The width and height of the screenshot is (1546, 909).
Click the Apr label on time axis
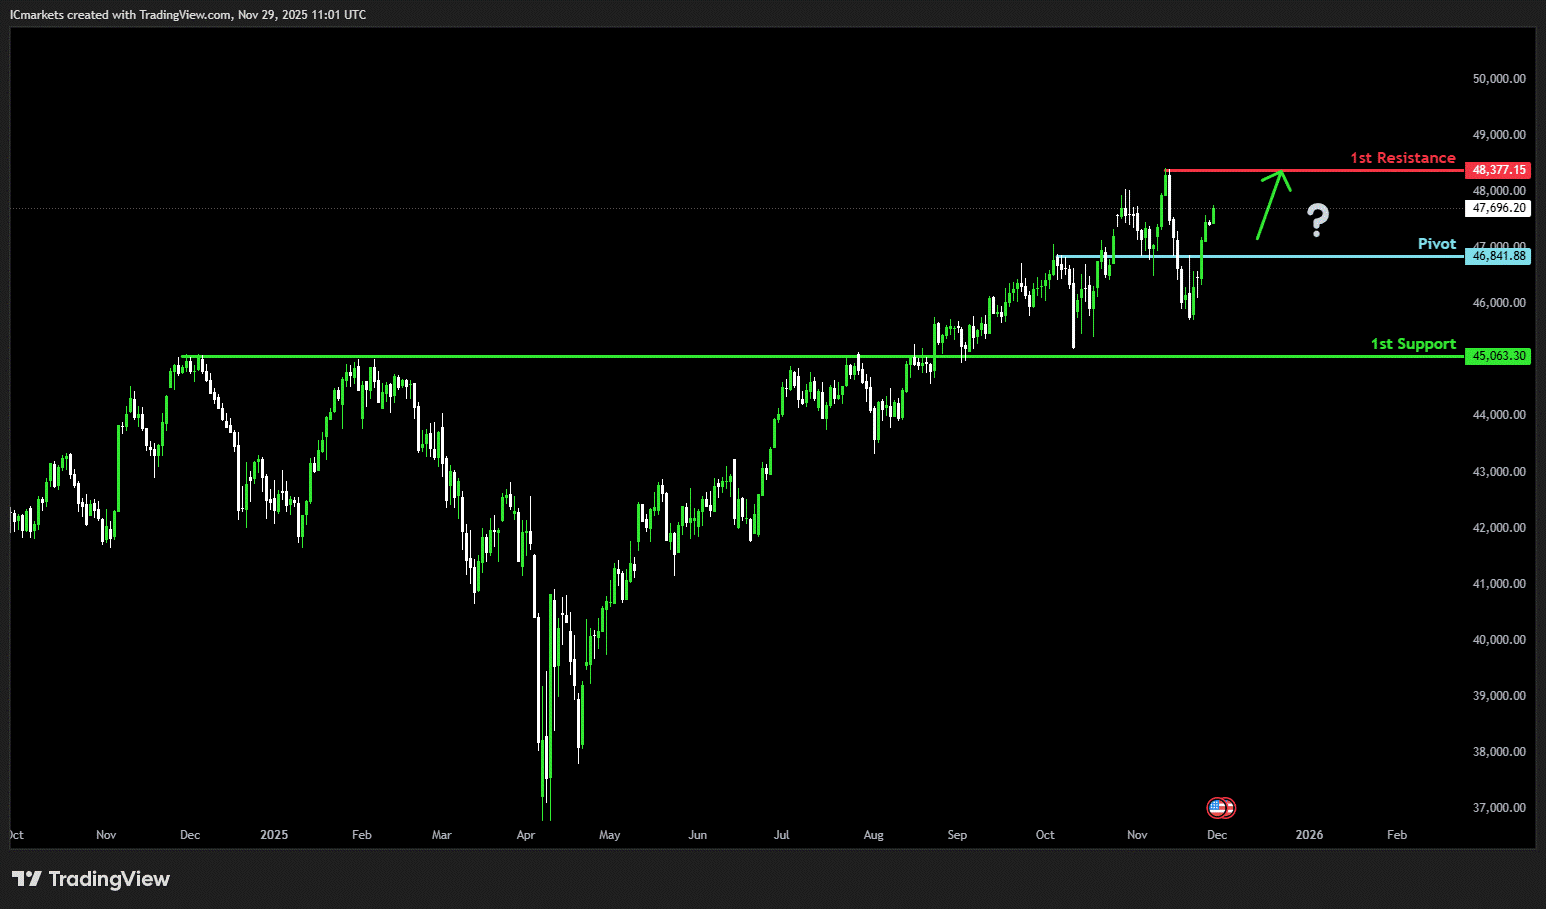[x=526, y=835]
